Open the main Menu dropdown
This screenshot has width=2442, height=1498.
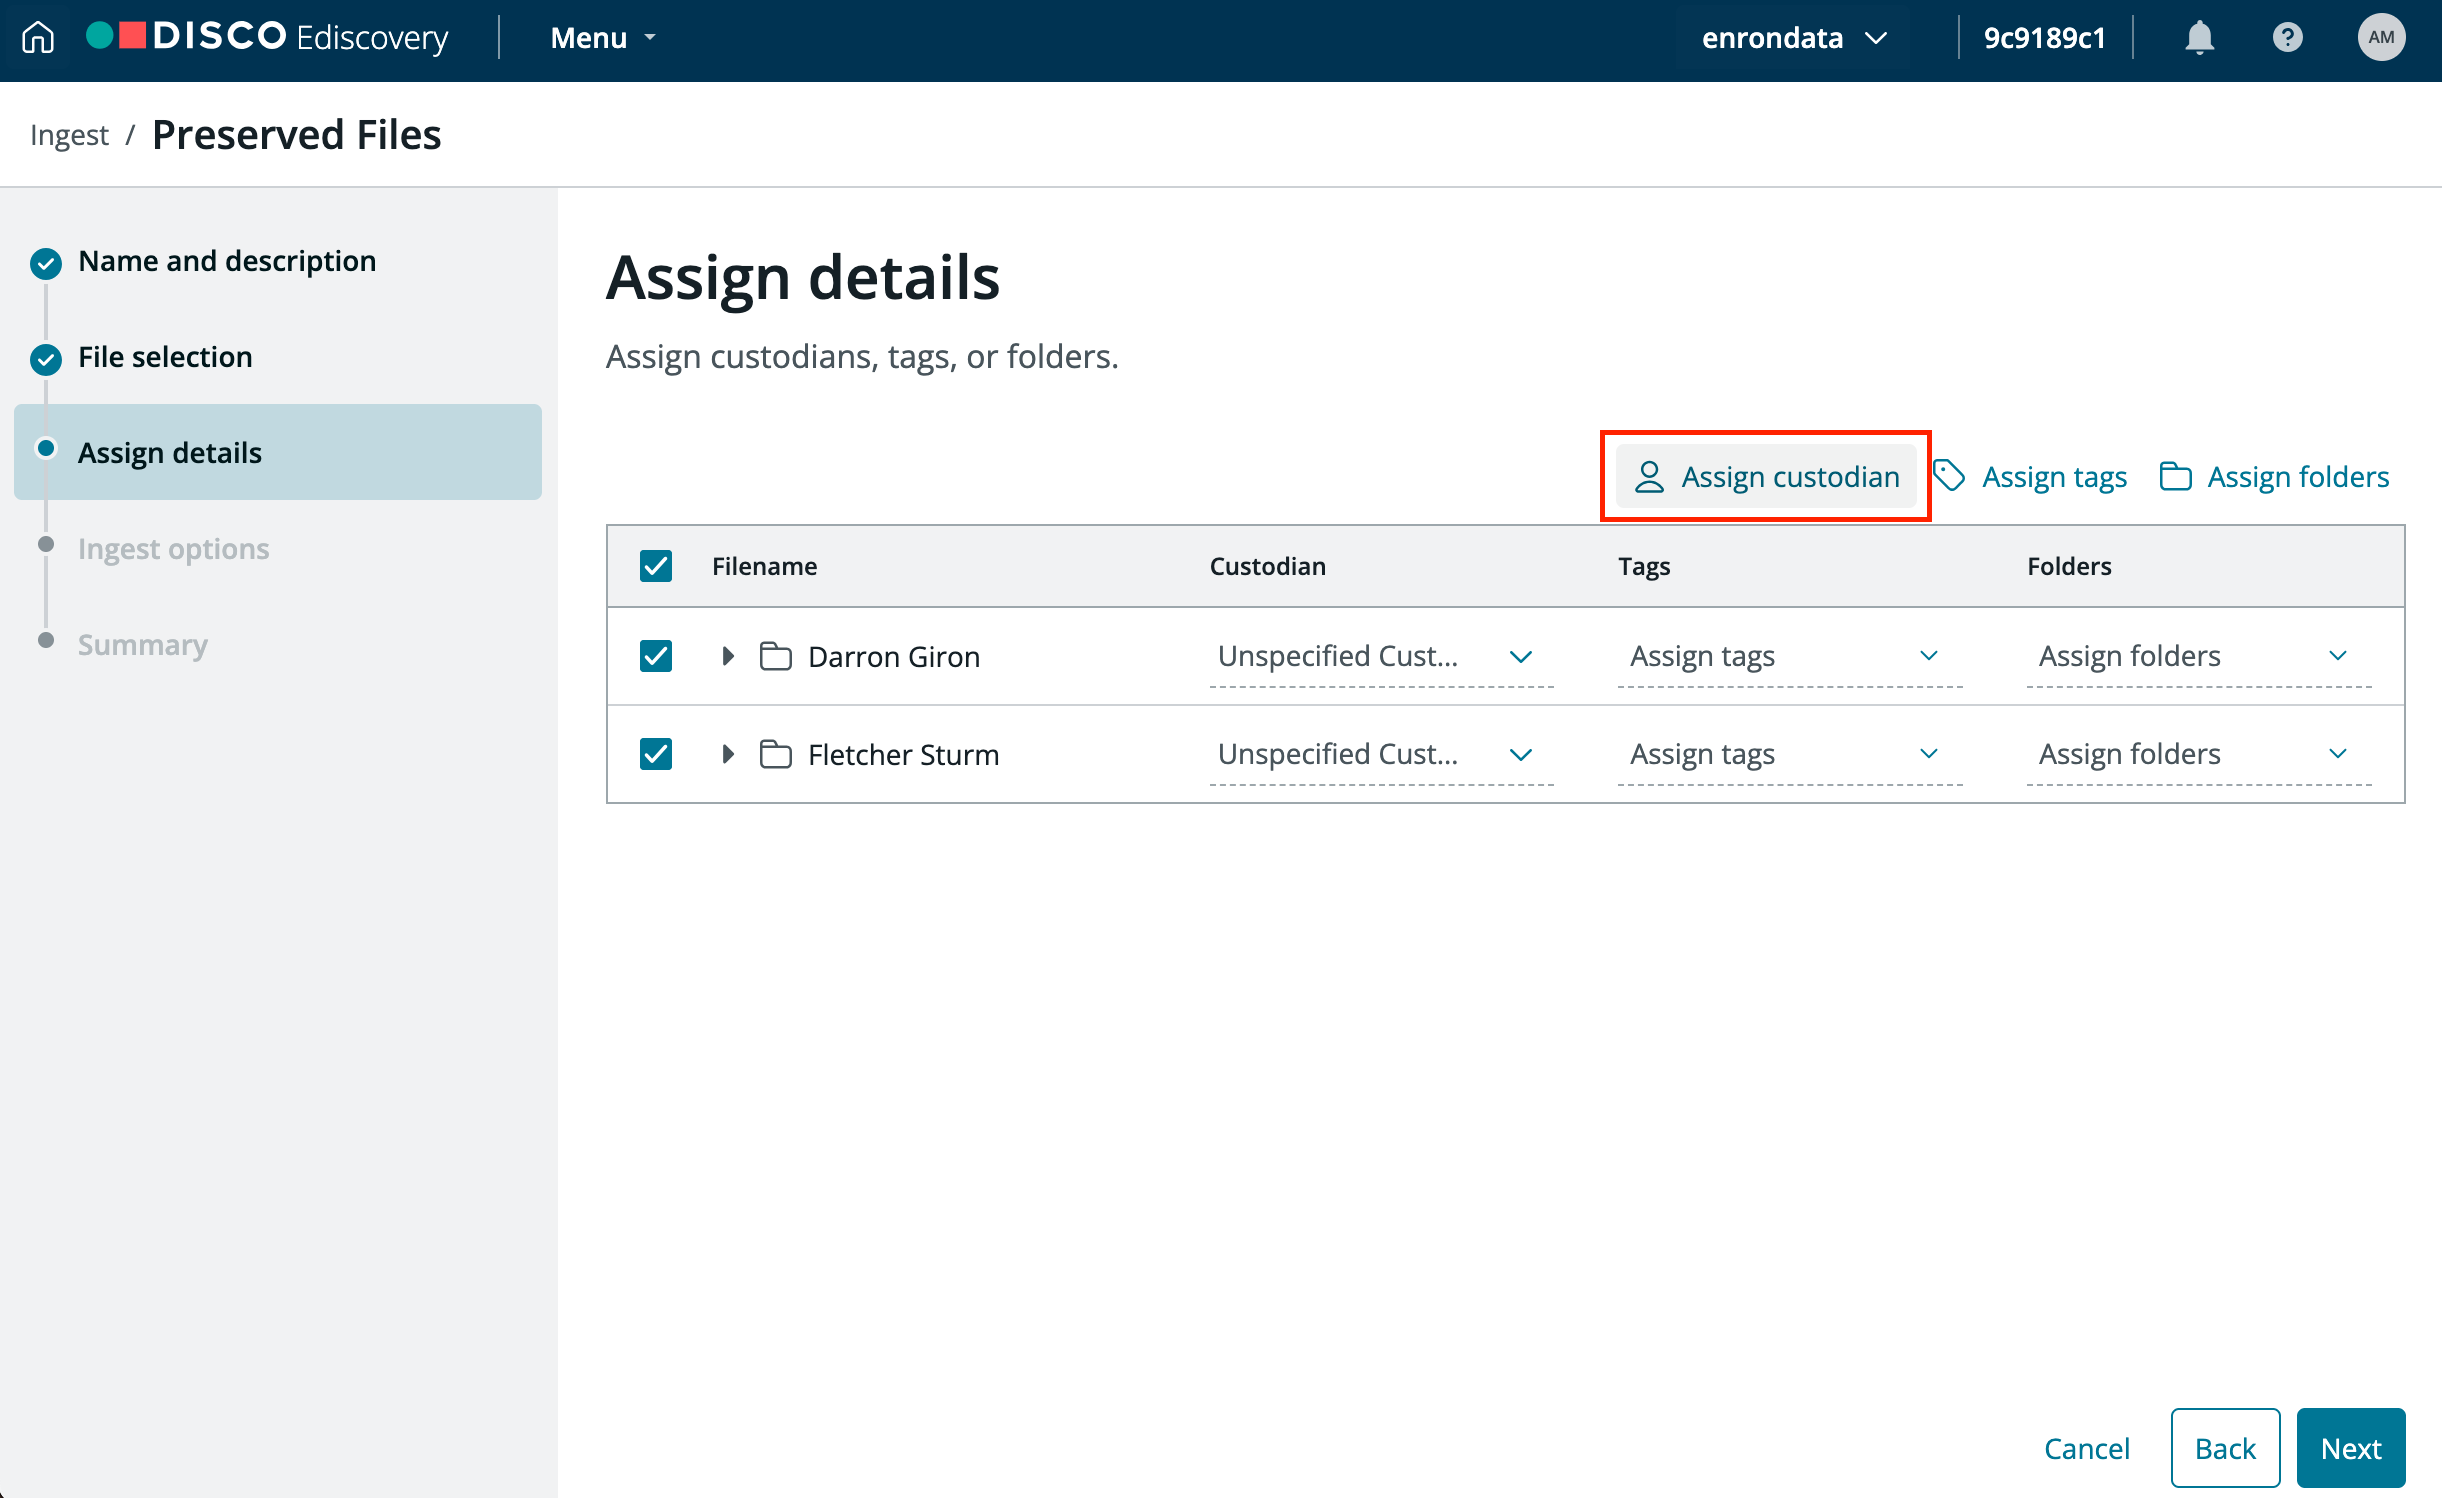pyautogui.click(x=603, y=38)
